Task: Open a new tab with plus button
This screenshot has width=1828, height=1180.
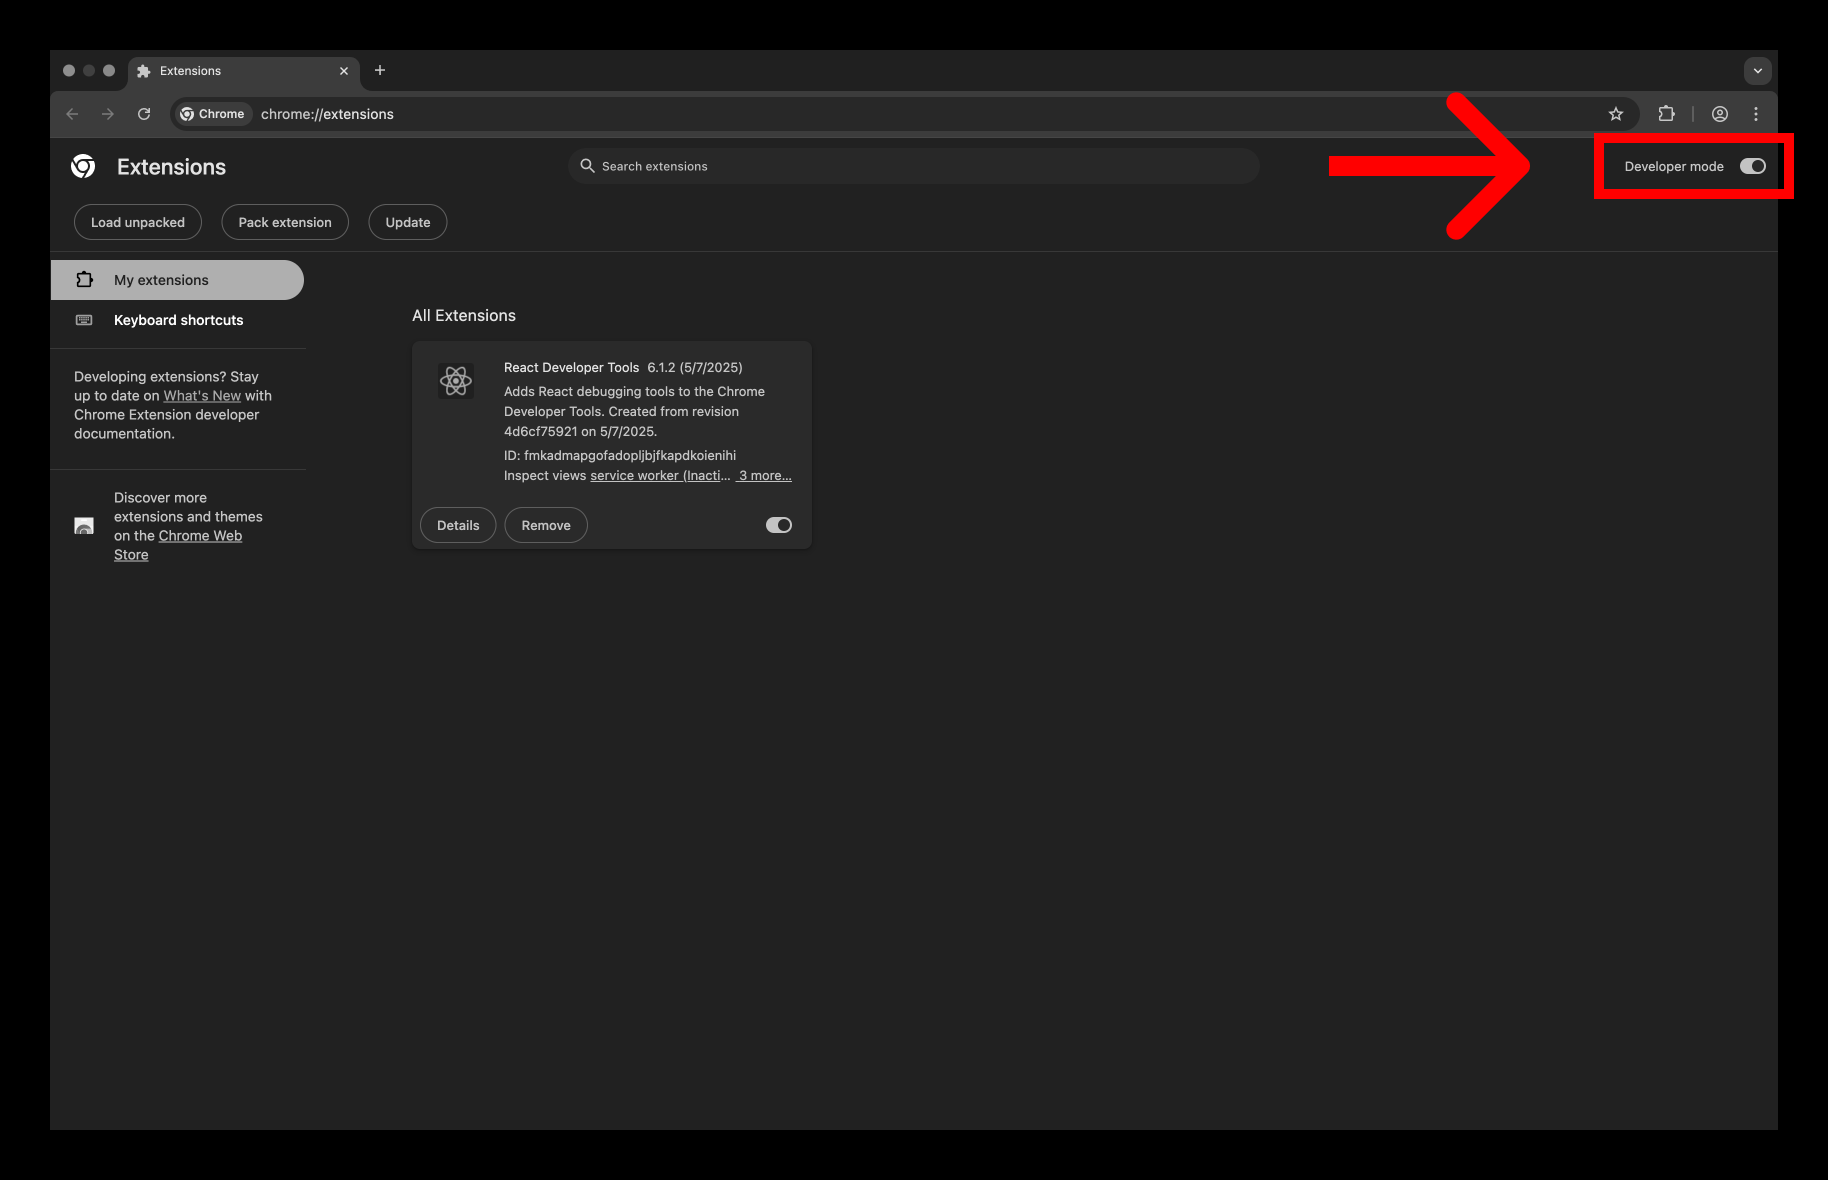Action: click(380, 70)
